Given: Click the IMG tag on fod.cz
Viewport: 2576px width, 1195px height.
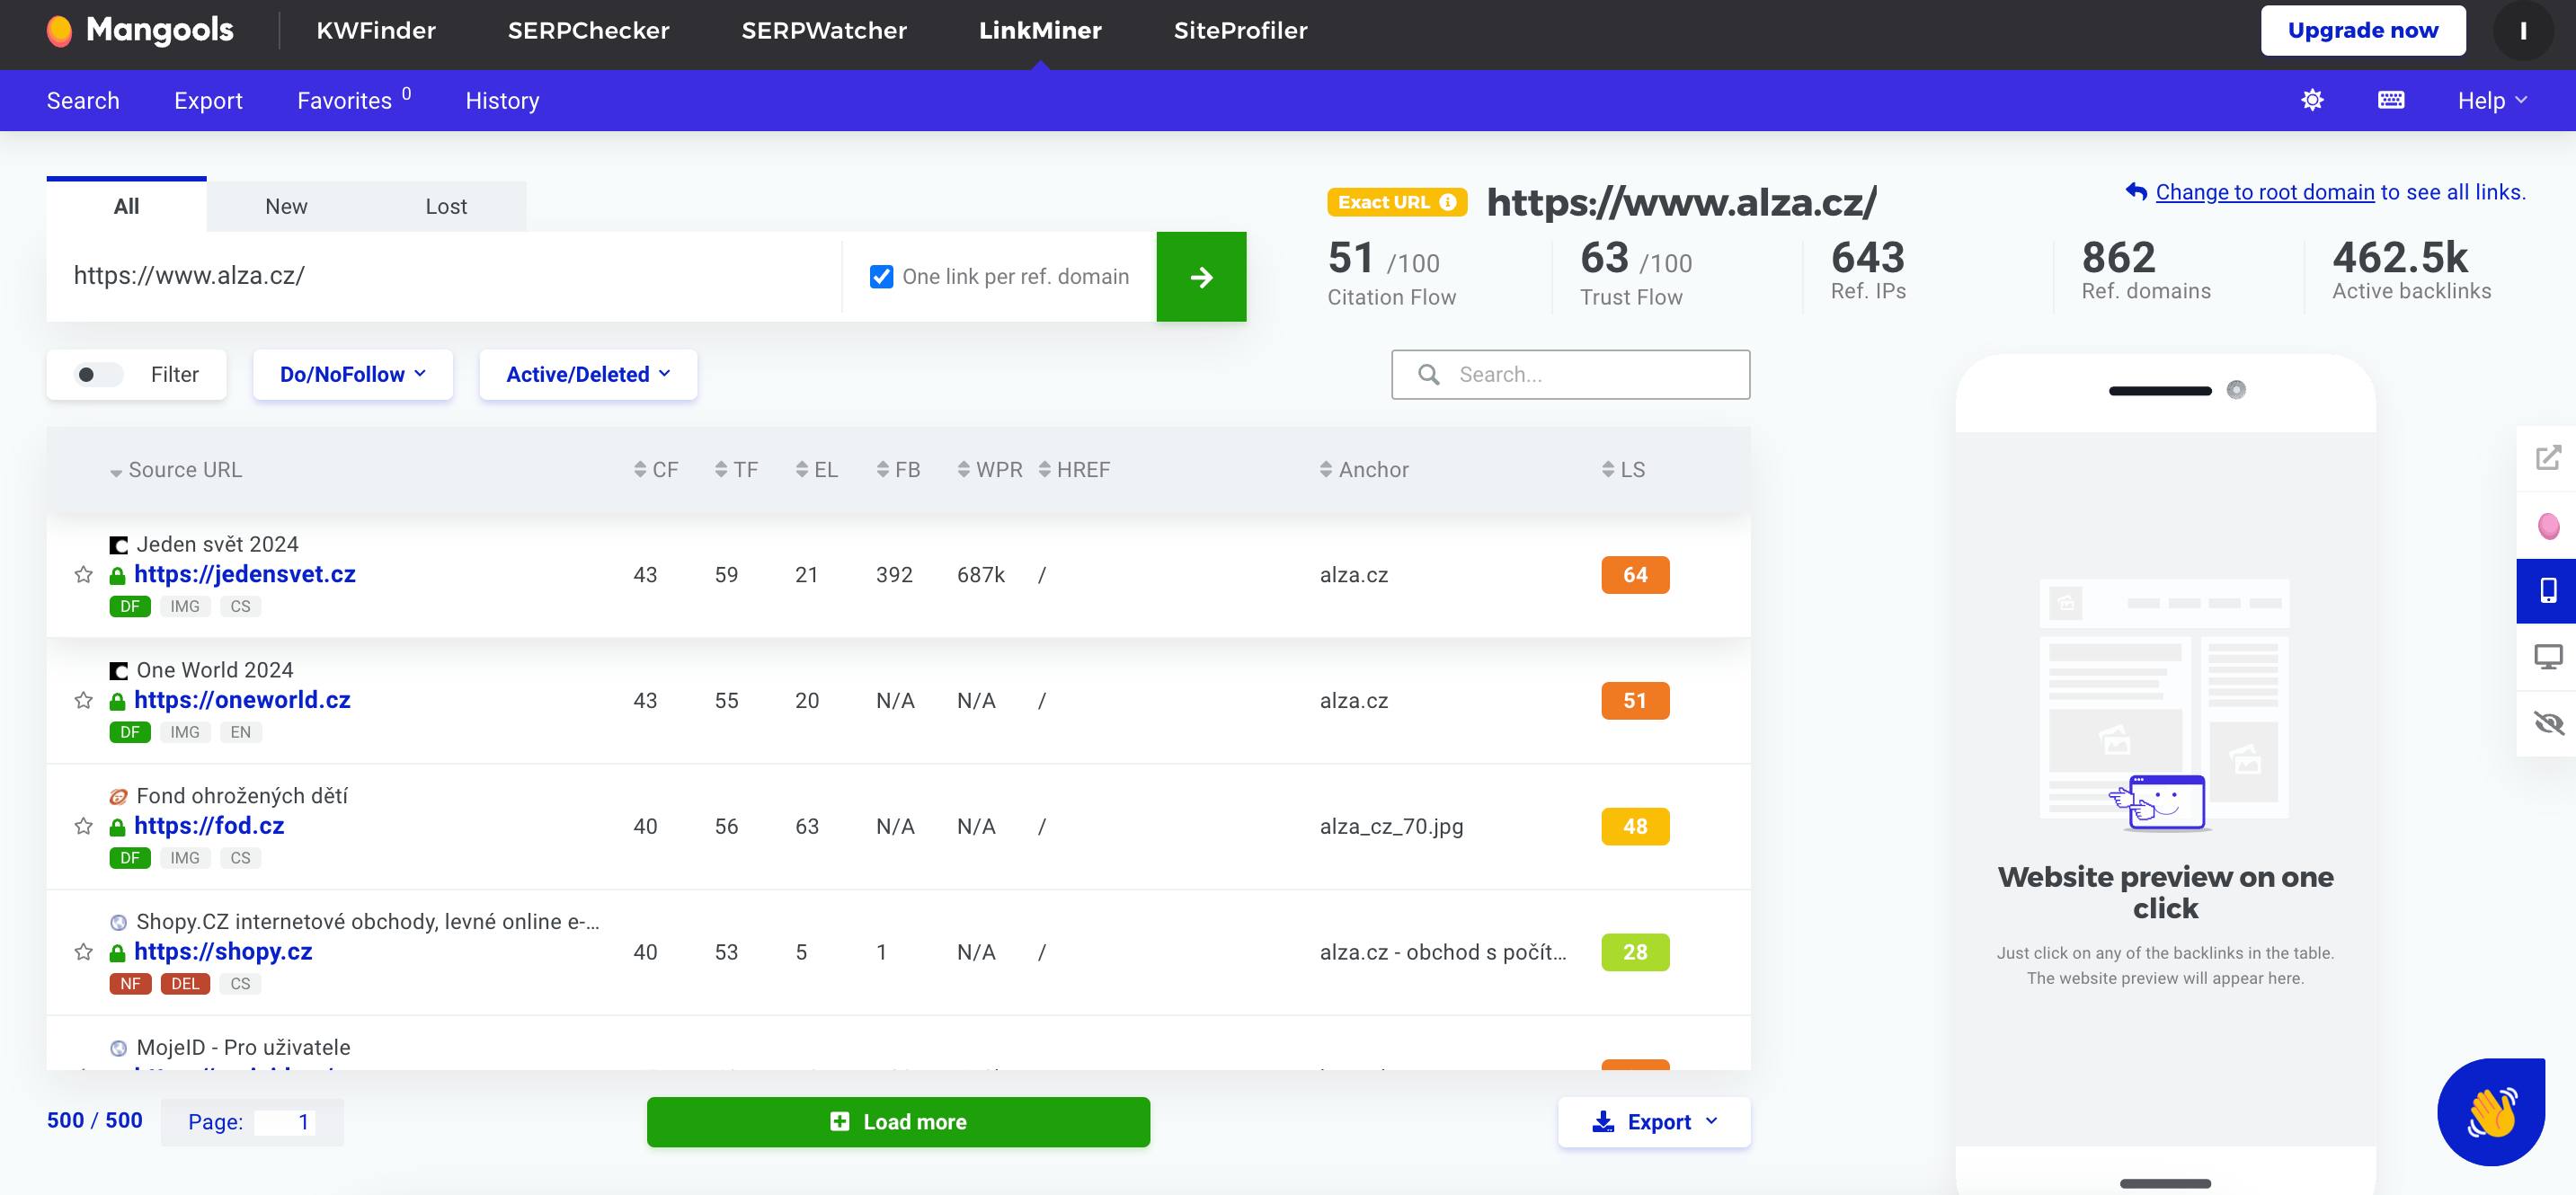Looking at the screenshot, I should point(185,858).
